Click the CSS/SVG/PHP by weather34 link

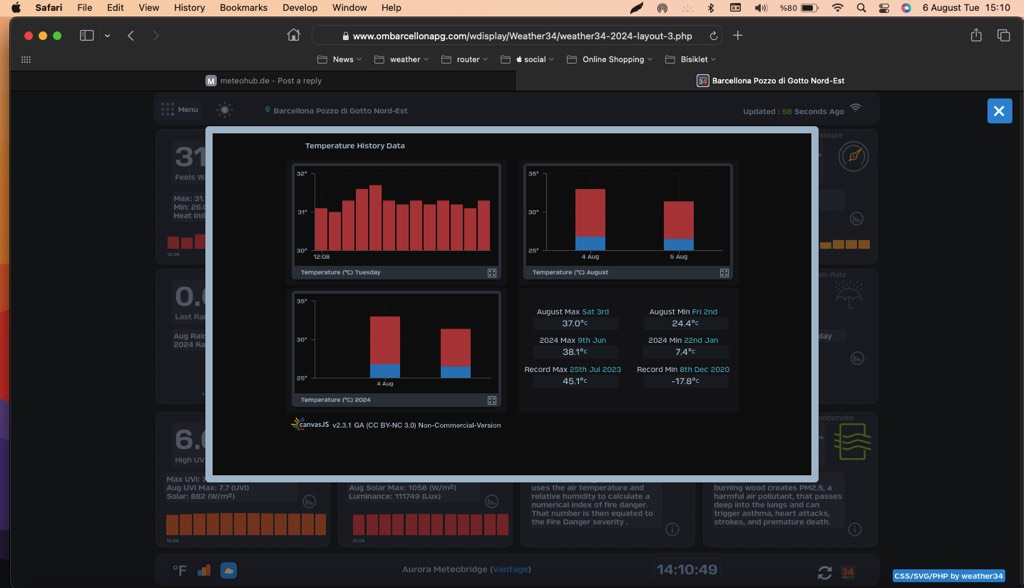click(x=948, y=576)
